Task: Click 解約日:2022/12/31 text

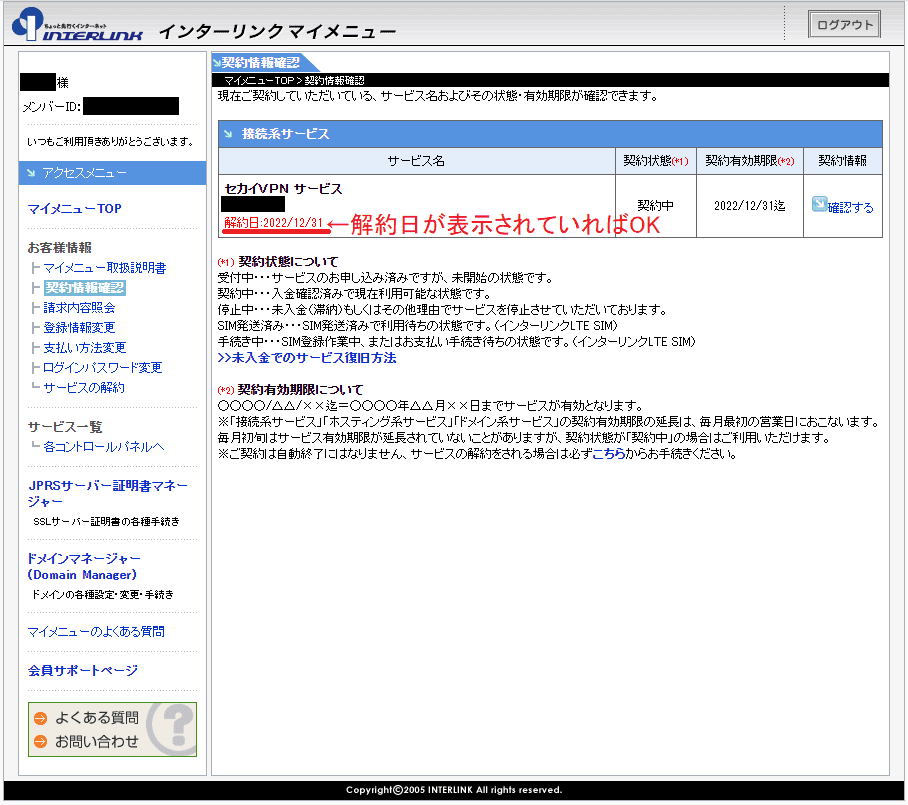Action: coord(273,222)
